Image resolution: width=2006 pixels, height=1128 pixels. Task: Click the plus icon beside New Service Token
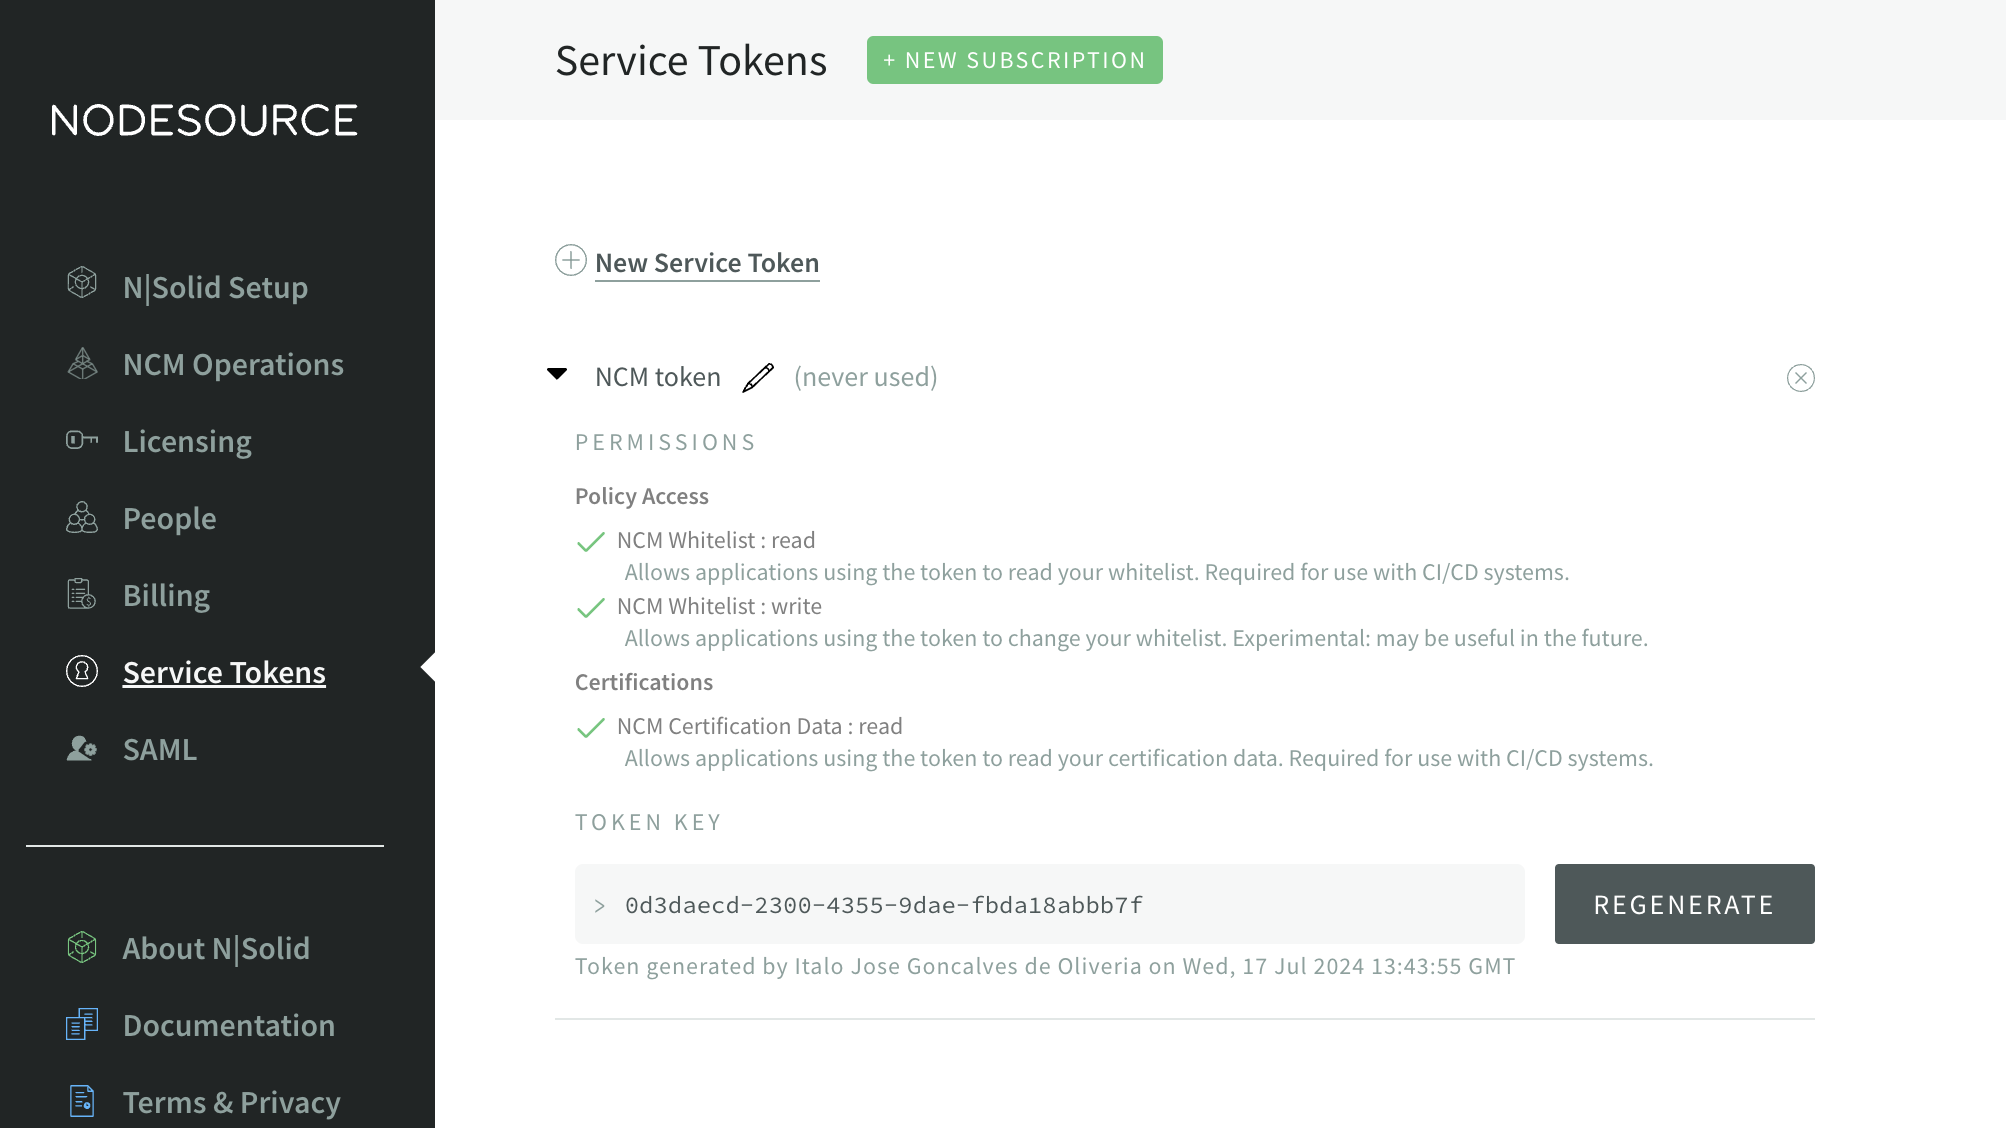[x=569, y=261]
